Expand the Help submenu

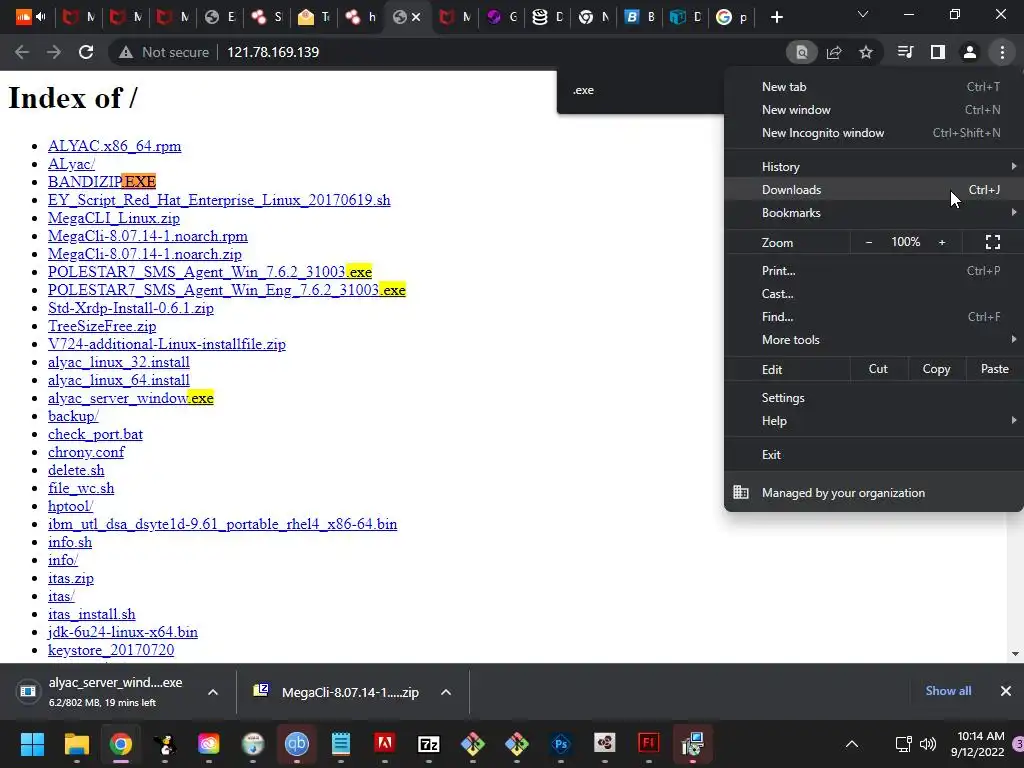(x=874, y=421)
